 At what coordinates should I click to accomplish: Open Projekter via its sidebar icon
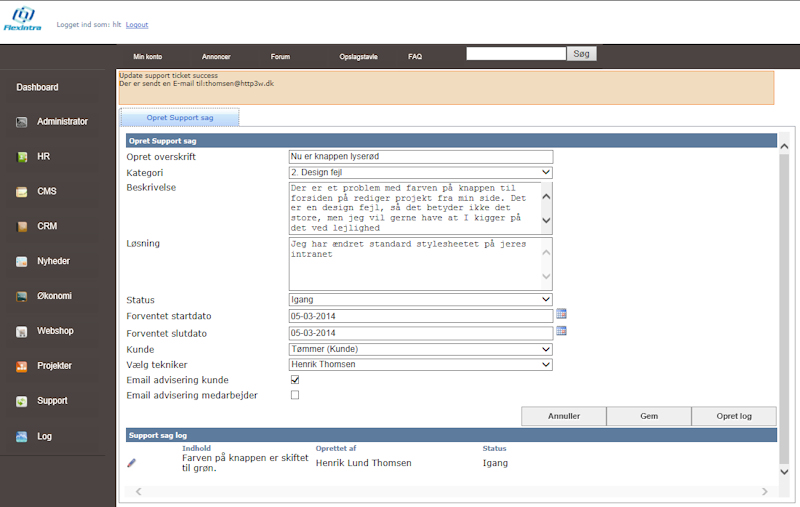pyautogui.click(x=21, y=366)
